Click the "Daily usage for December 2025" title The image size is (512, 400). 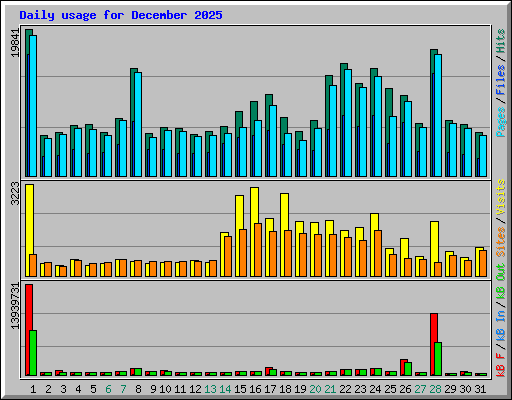coord(121,15)
